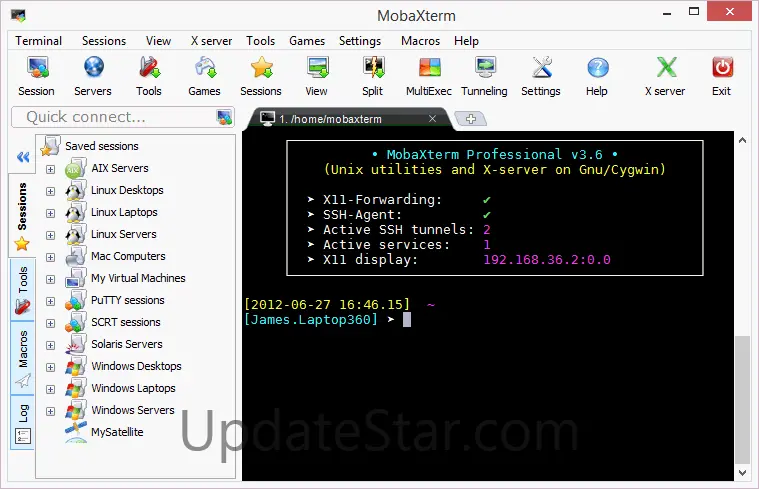Open the Help toolbar icon

(597, 68)
